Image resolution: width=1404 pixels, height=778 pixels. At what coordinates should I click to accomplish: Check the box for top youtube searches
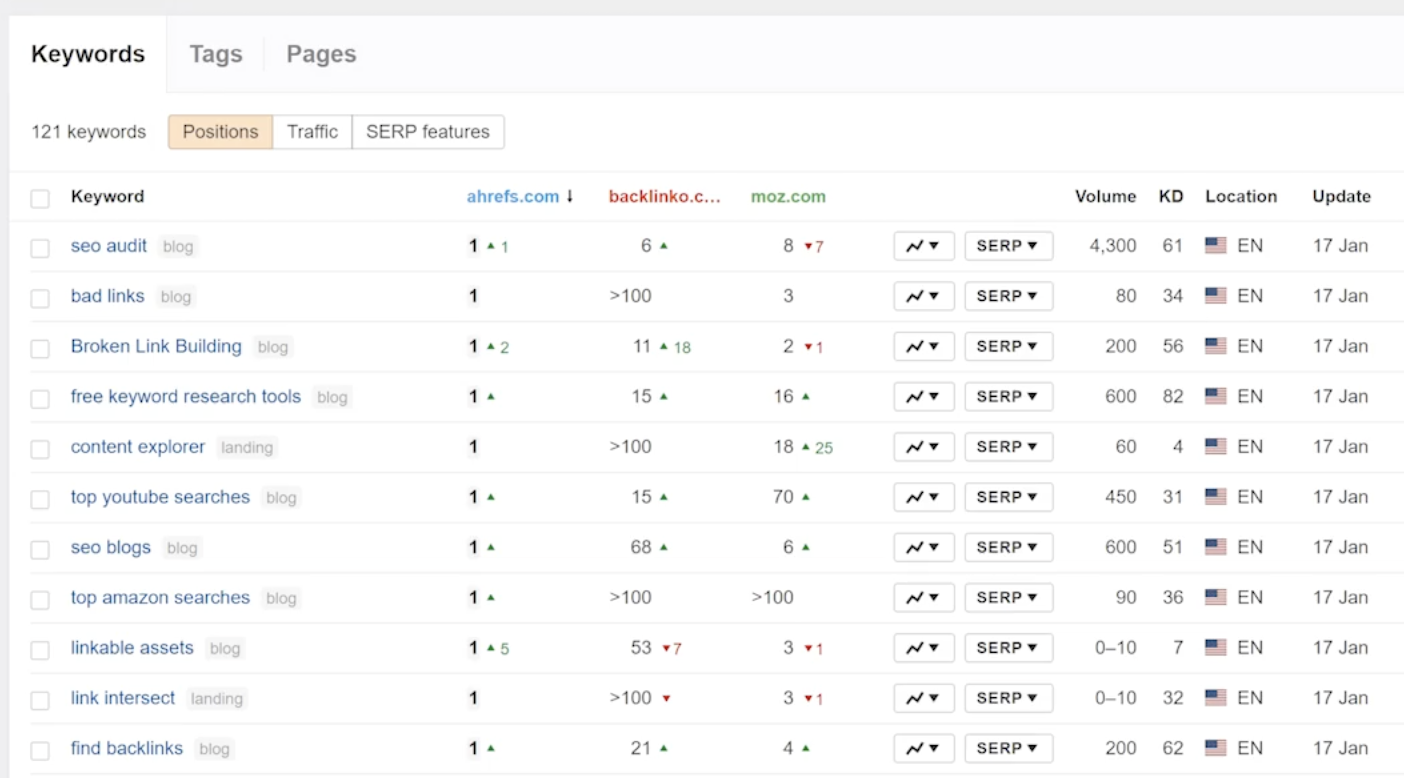pyautogui.click(x=40, y=499)
